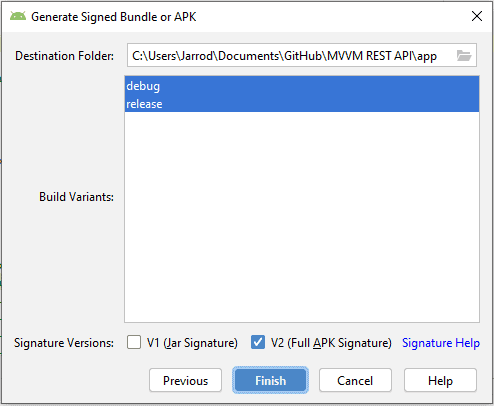Click the 'Generate Signed Bundle or APK' title text

point(114,17)
